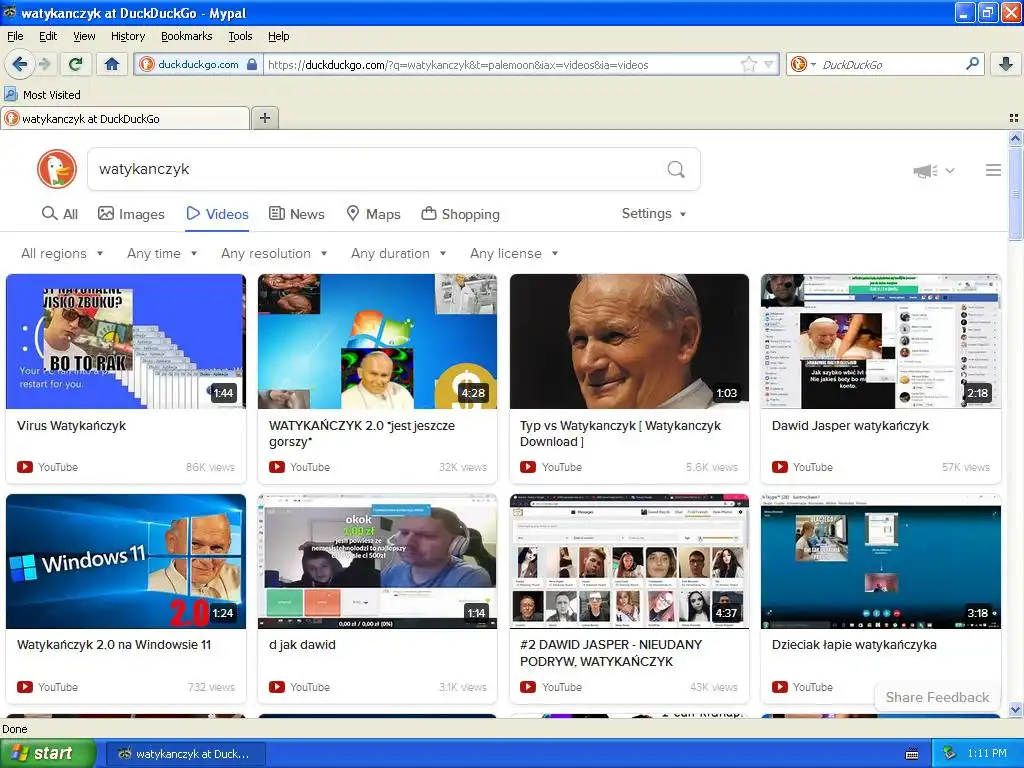
Task: Click the Mypal taskbar window button
Action: coord(185,754)
